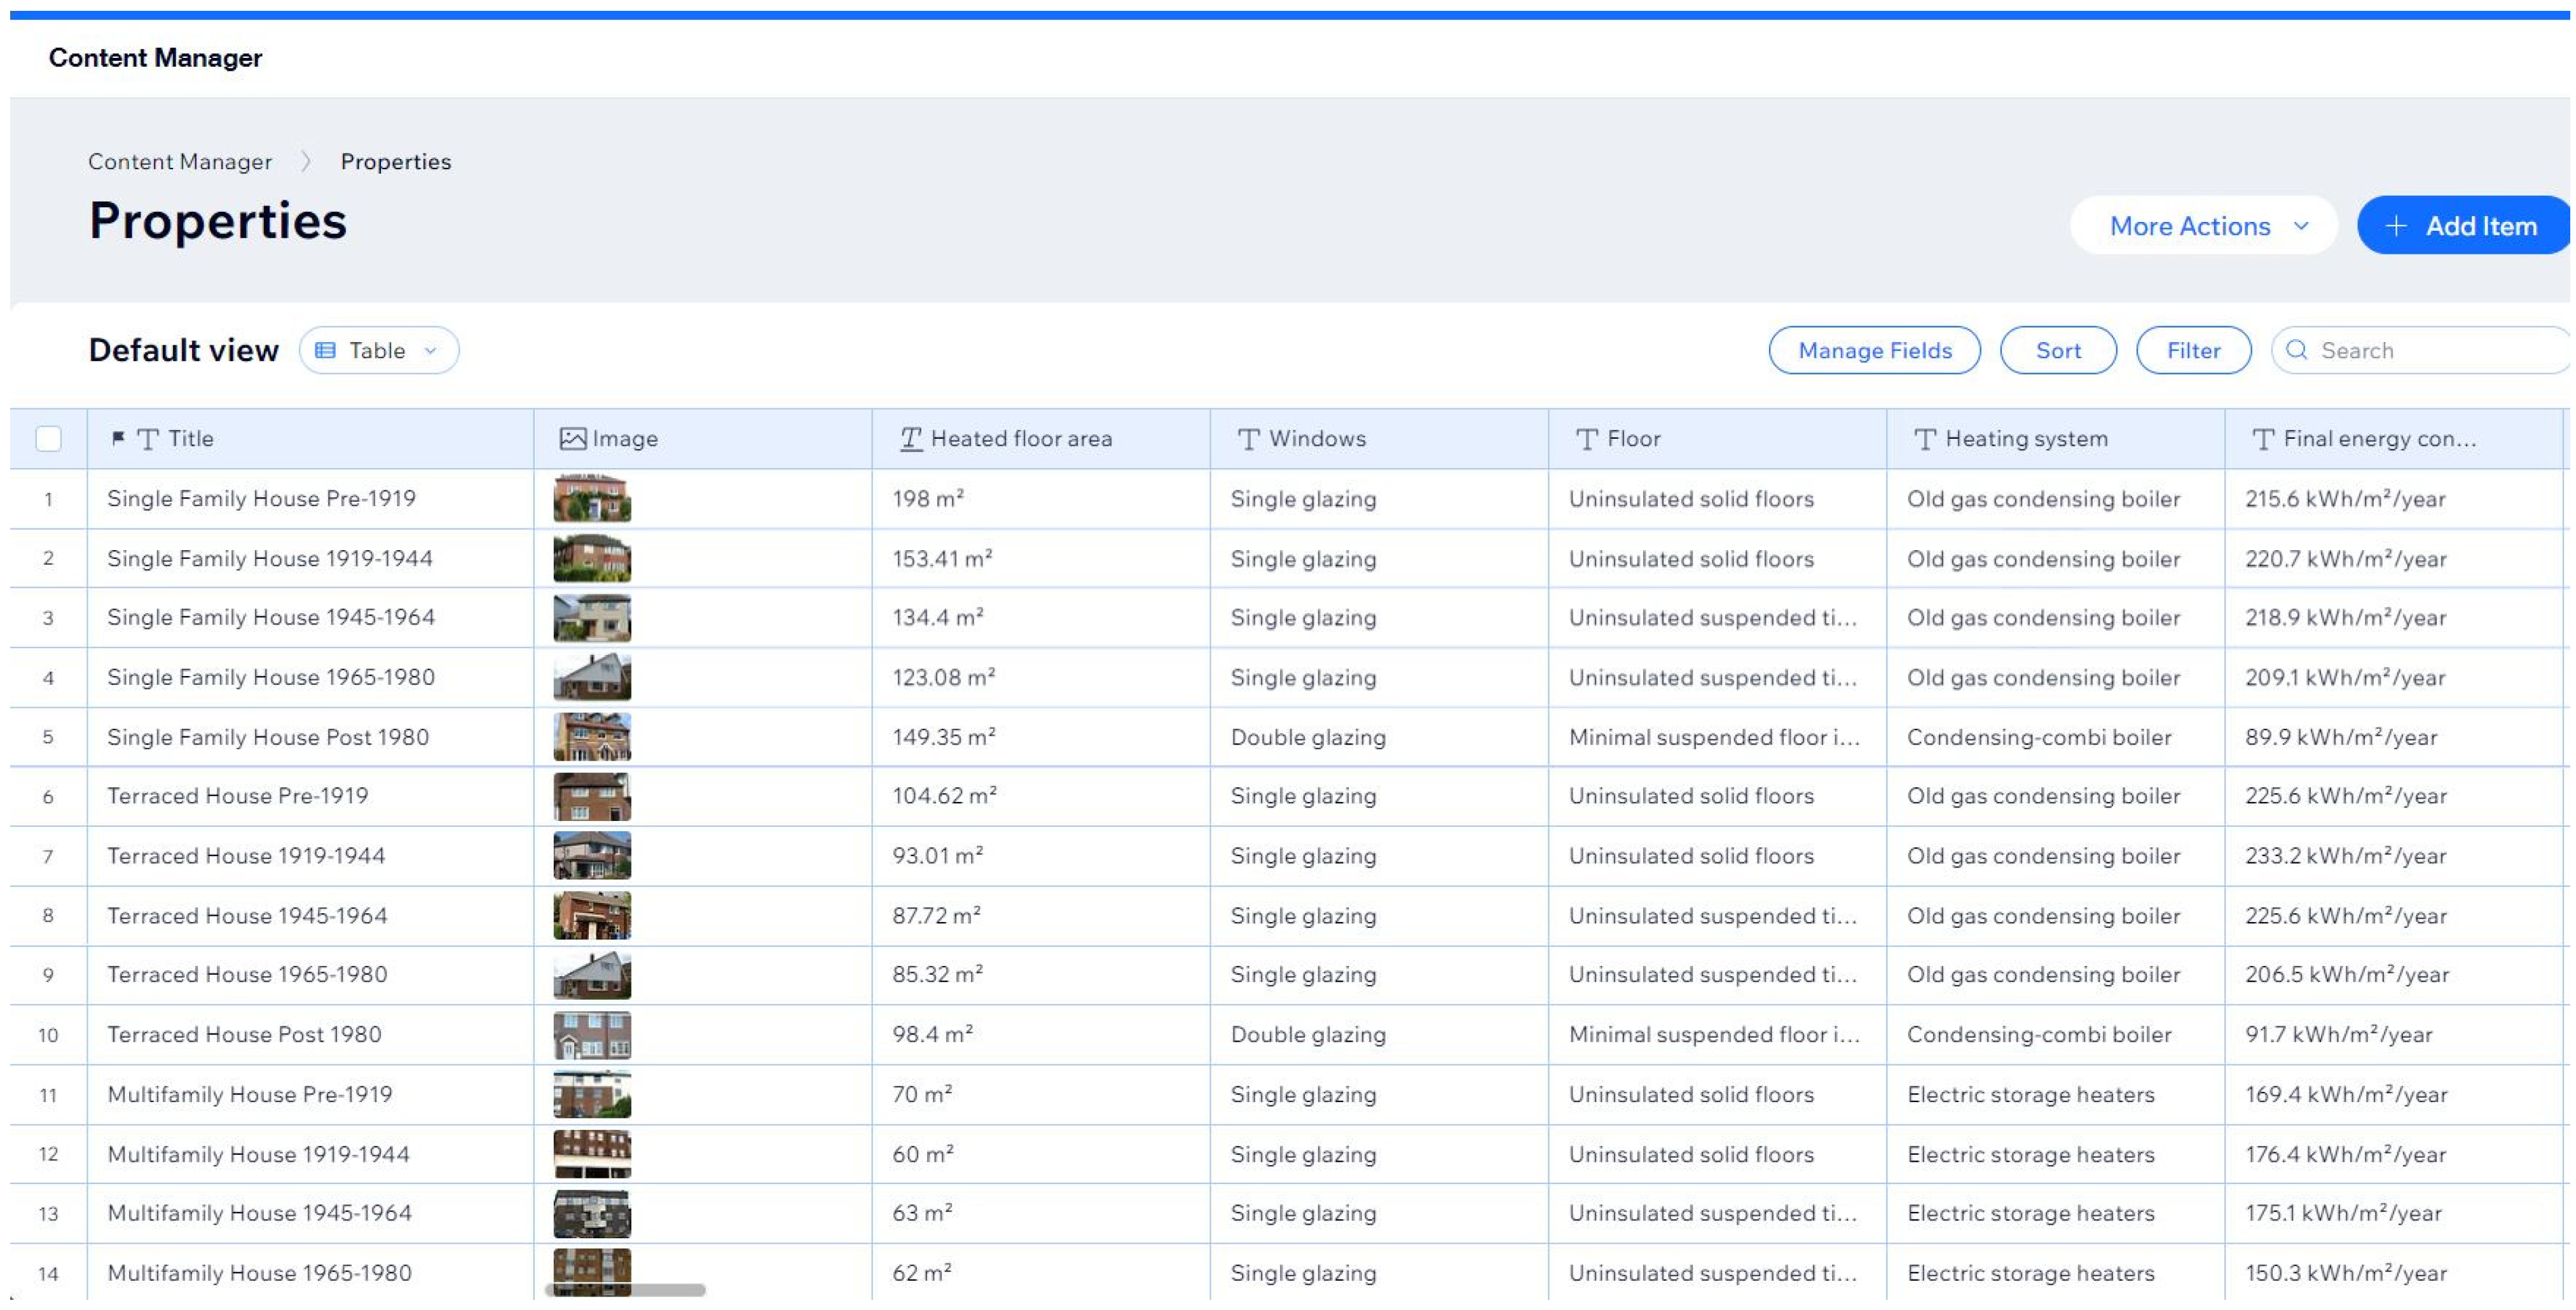The height and width of the screenshot is (1310, 2576).
Task: Open thumbnail of Single Family House Pre-1919
Action: [592, 498]
